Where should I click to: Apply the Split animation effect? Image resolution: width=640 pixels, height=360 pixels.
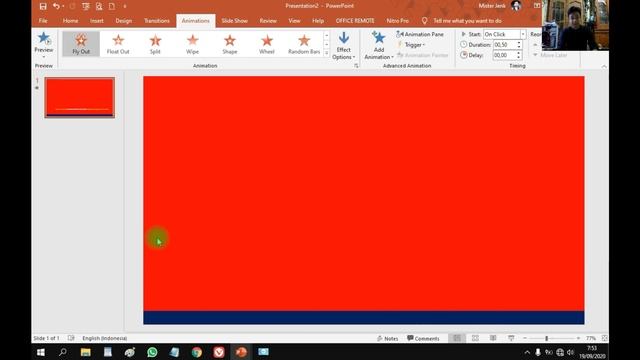pos(155,44)
